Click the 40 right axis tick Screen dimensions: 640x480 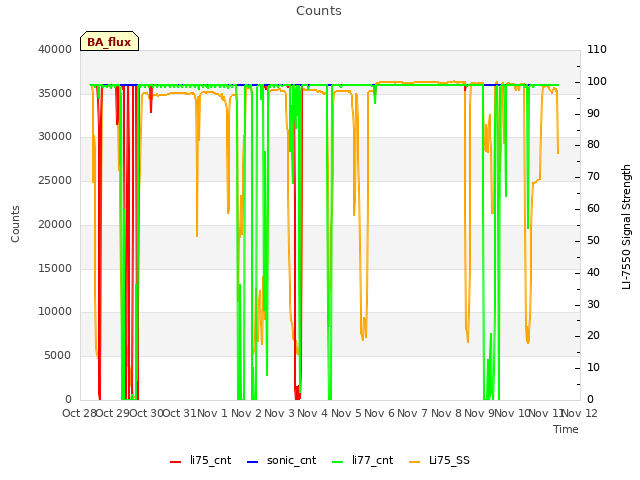(593, 272)
